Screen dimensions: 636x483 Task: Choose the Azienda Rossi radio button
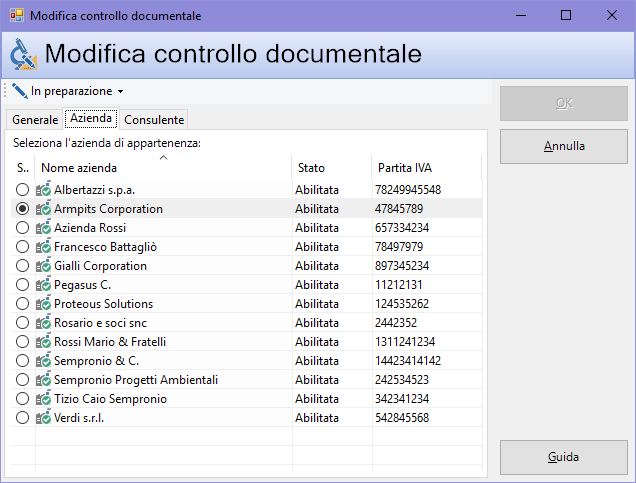pyautogui.click(x=22, y=228)
